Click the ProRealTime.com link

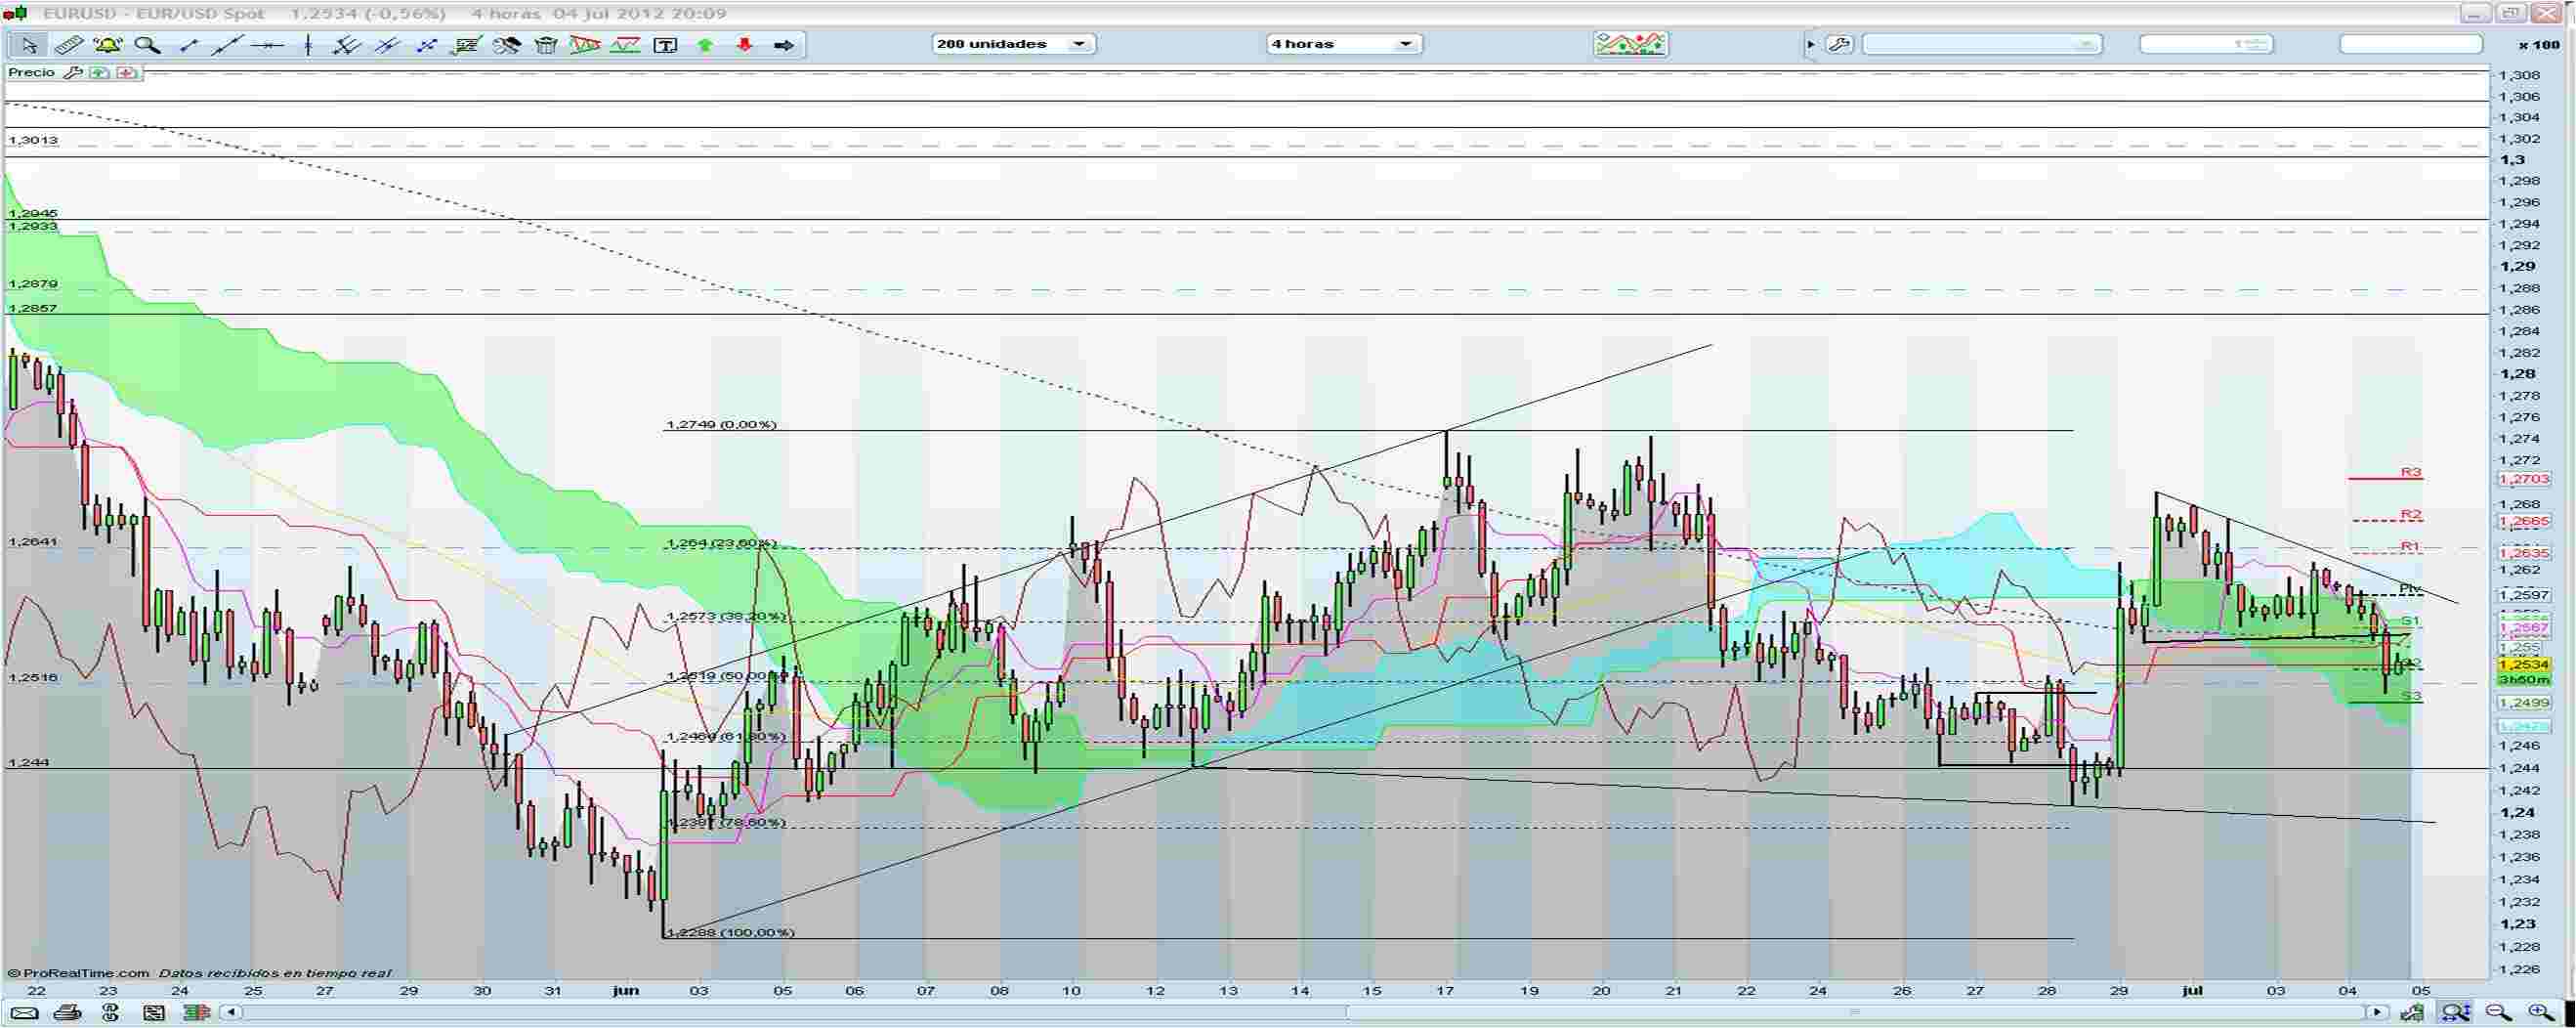click(x=80, y=972)
